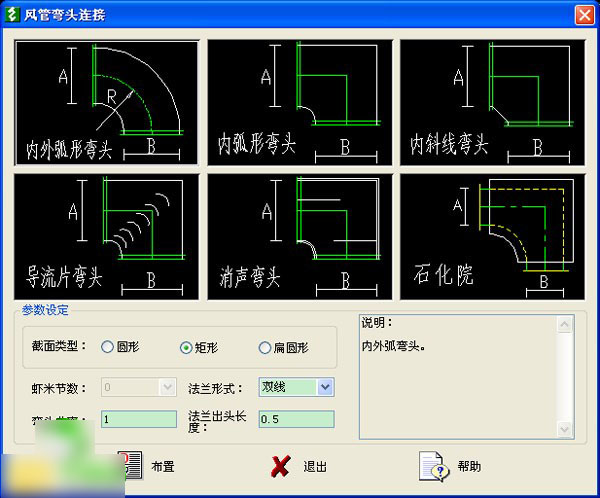The width and height of the screenshot is (600, 498).
Task: Click the 截面类型 label
Action: (59, 346)
